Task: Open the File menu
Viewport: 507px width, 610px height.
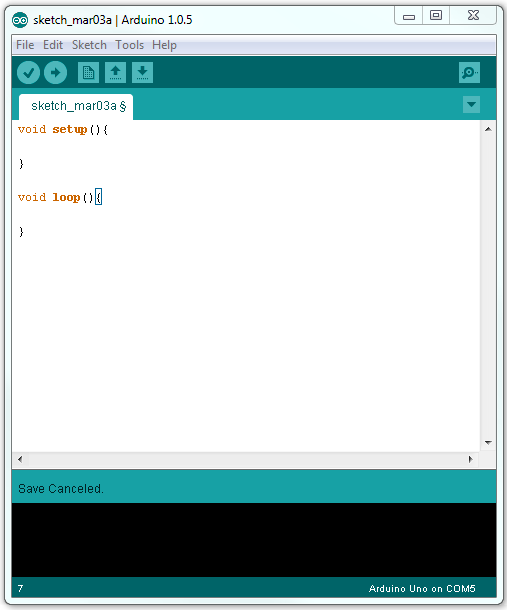Action: 25,45
